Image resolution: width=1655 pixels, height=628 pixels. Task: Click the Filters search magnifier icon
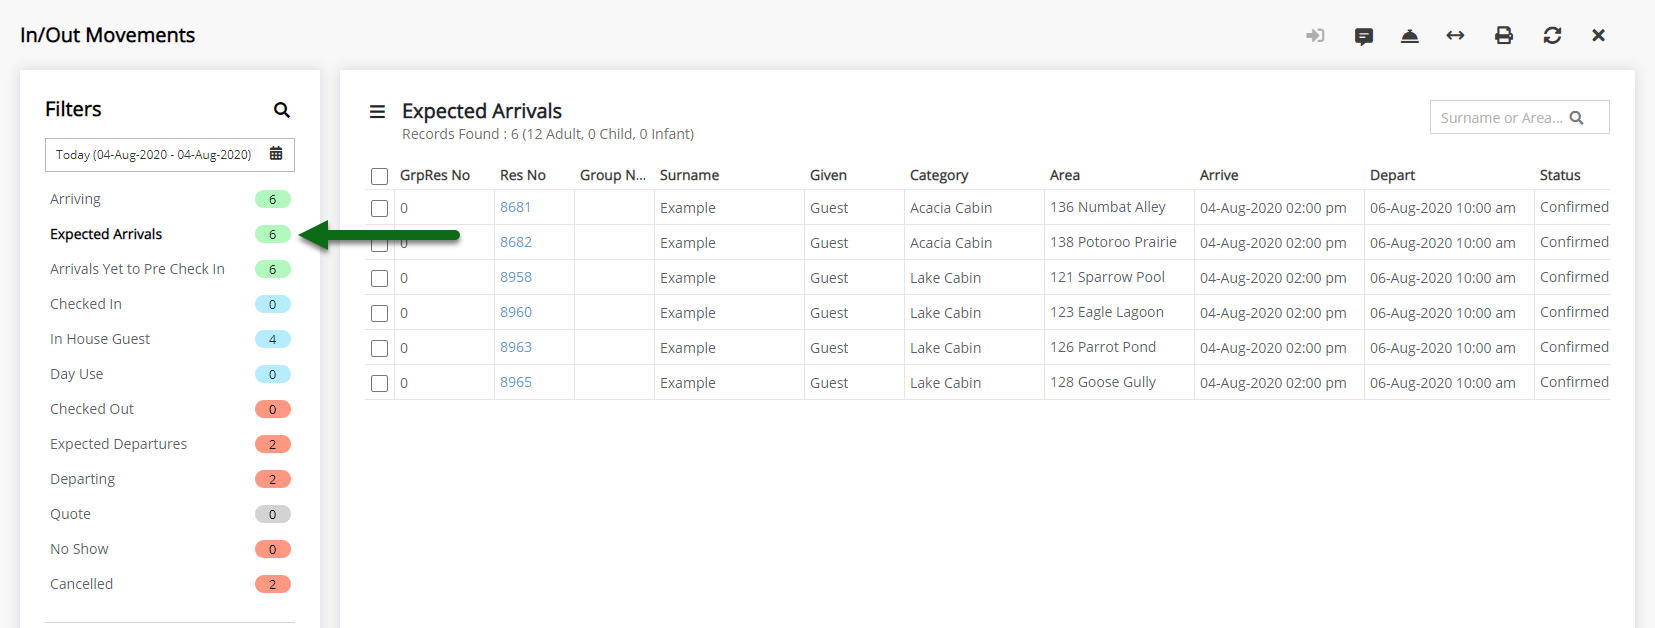[x=282, y=110]
